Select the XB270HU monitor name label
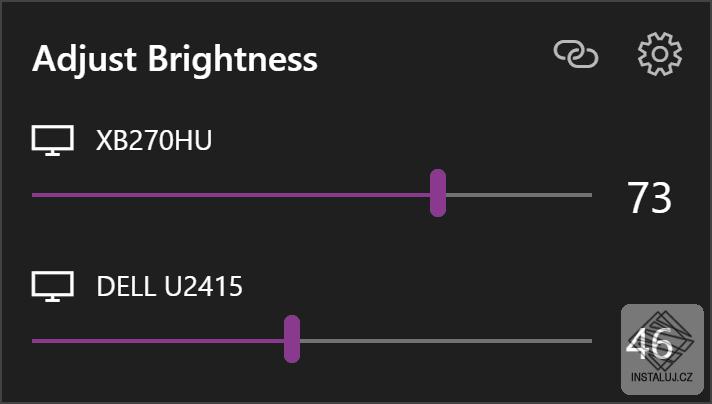The height and width of the screenshot is (404, 712). tap(154, 141)
